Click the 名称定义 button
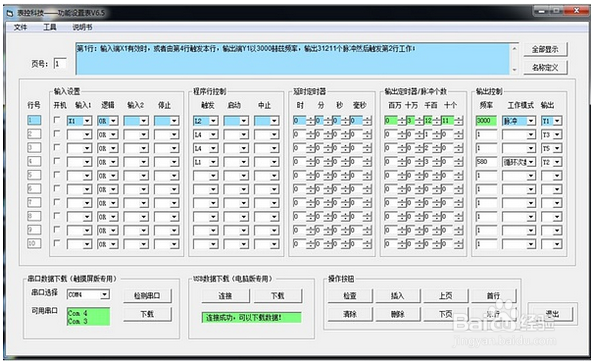 (545, 67)
